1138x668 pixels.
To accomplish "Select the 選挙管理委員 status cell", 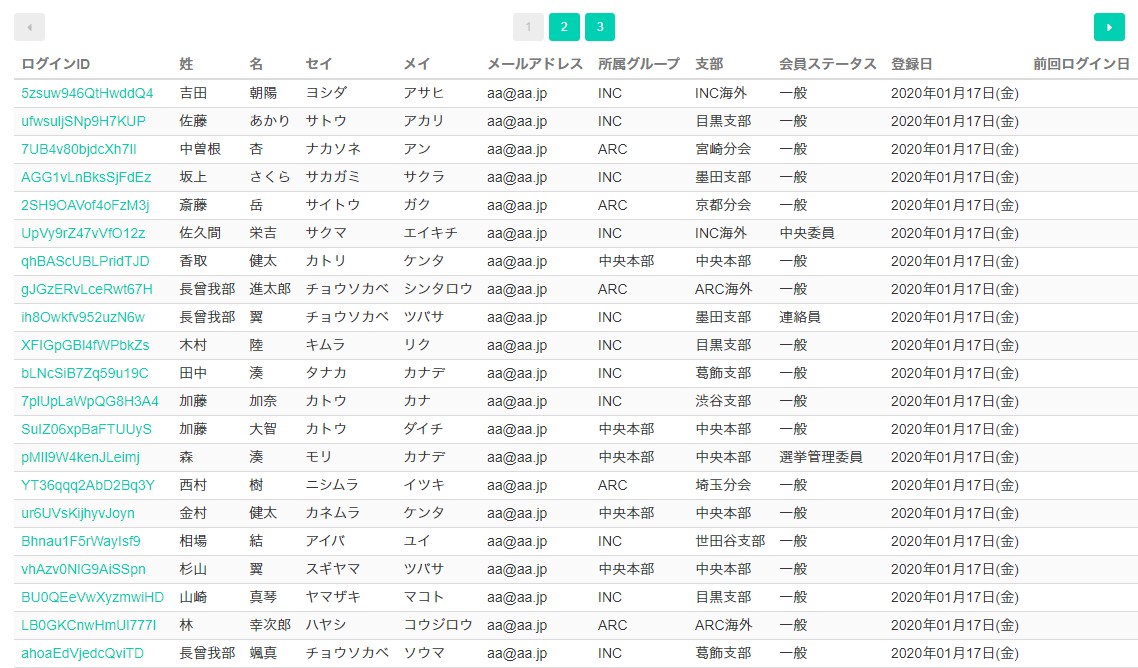I will (x=821, y=457).
